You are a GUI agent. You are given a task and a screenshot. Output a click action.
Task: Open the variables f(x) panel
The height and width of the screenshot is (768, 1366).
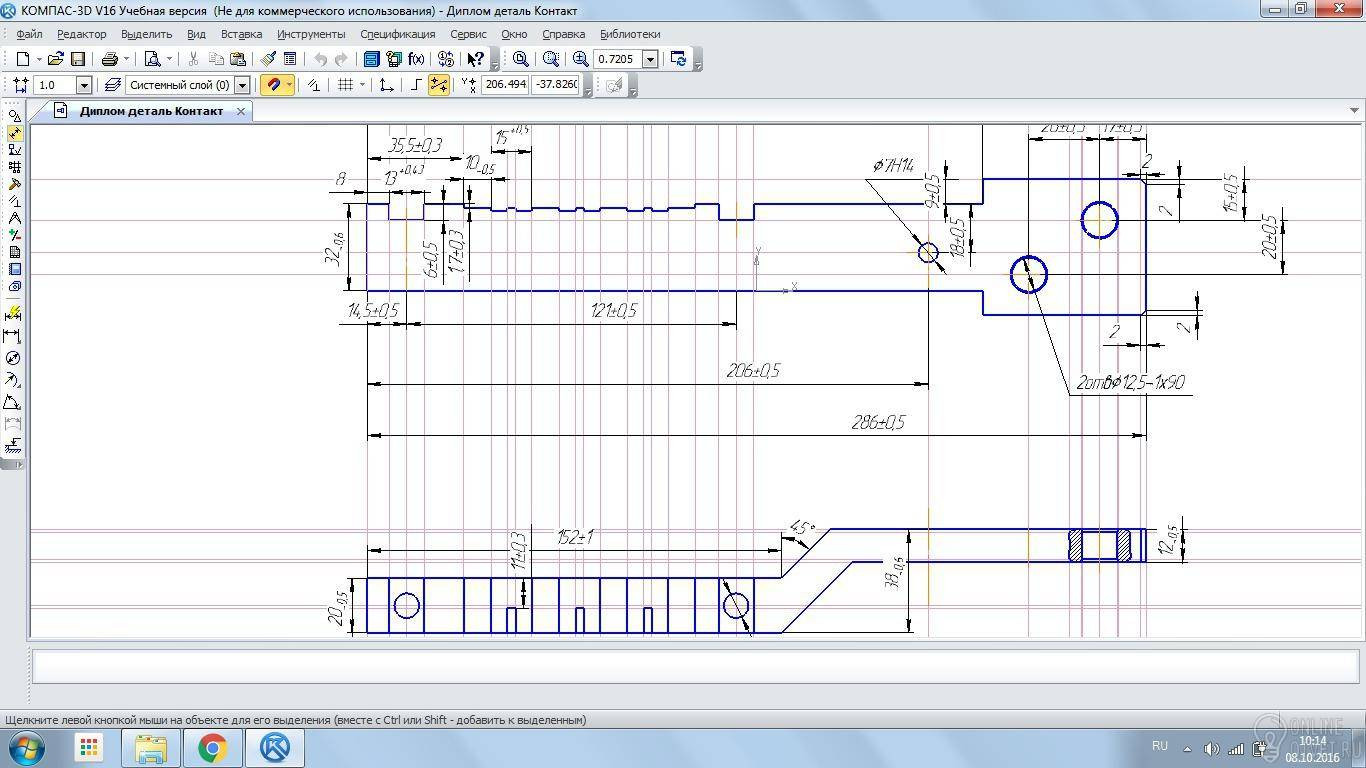tap(416, 59)
